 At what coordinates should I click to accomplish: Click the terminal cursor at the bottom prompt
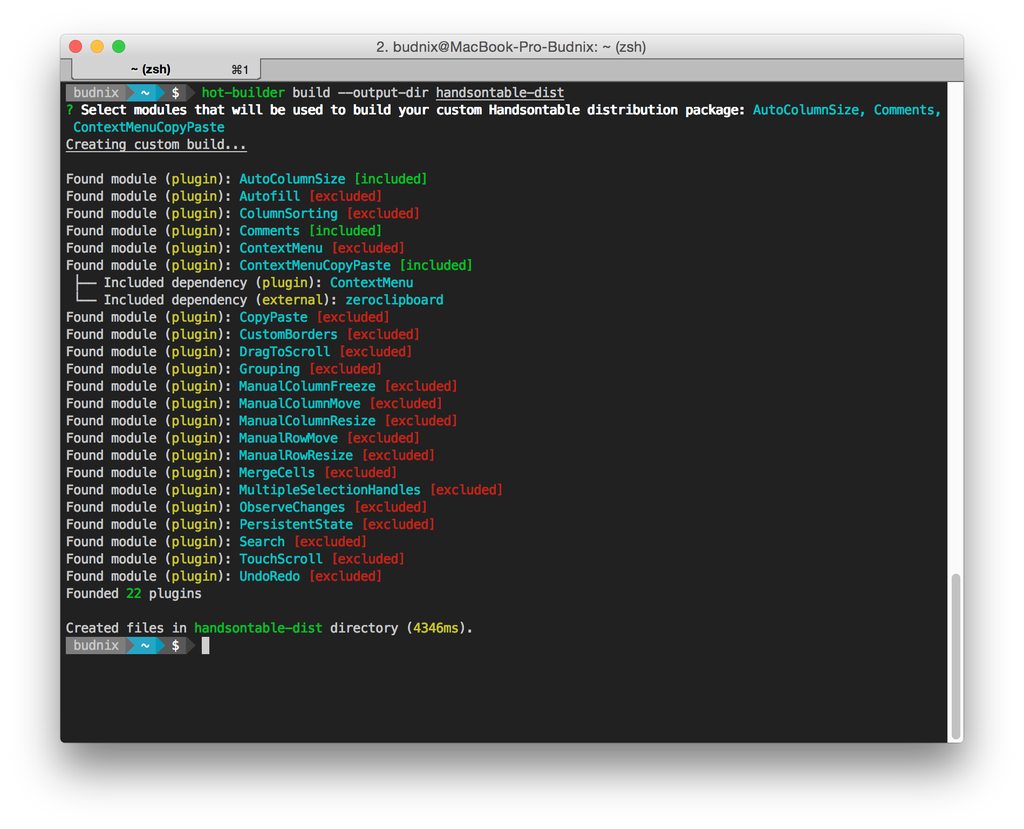click(x=206, y=645)
